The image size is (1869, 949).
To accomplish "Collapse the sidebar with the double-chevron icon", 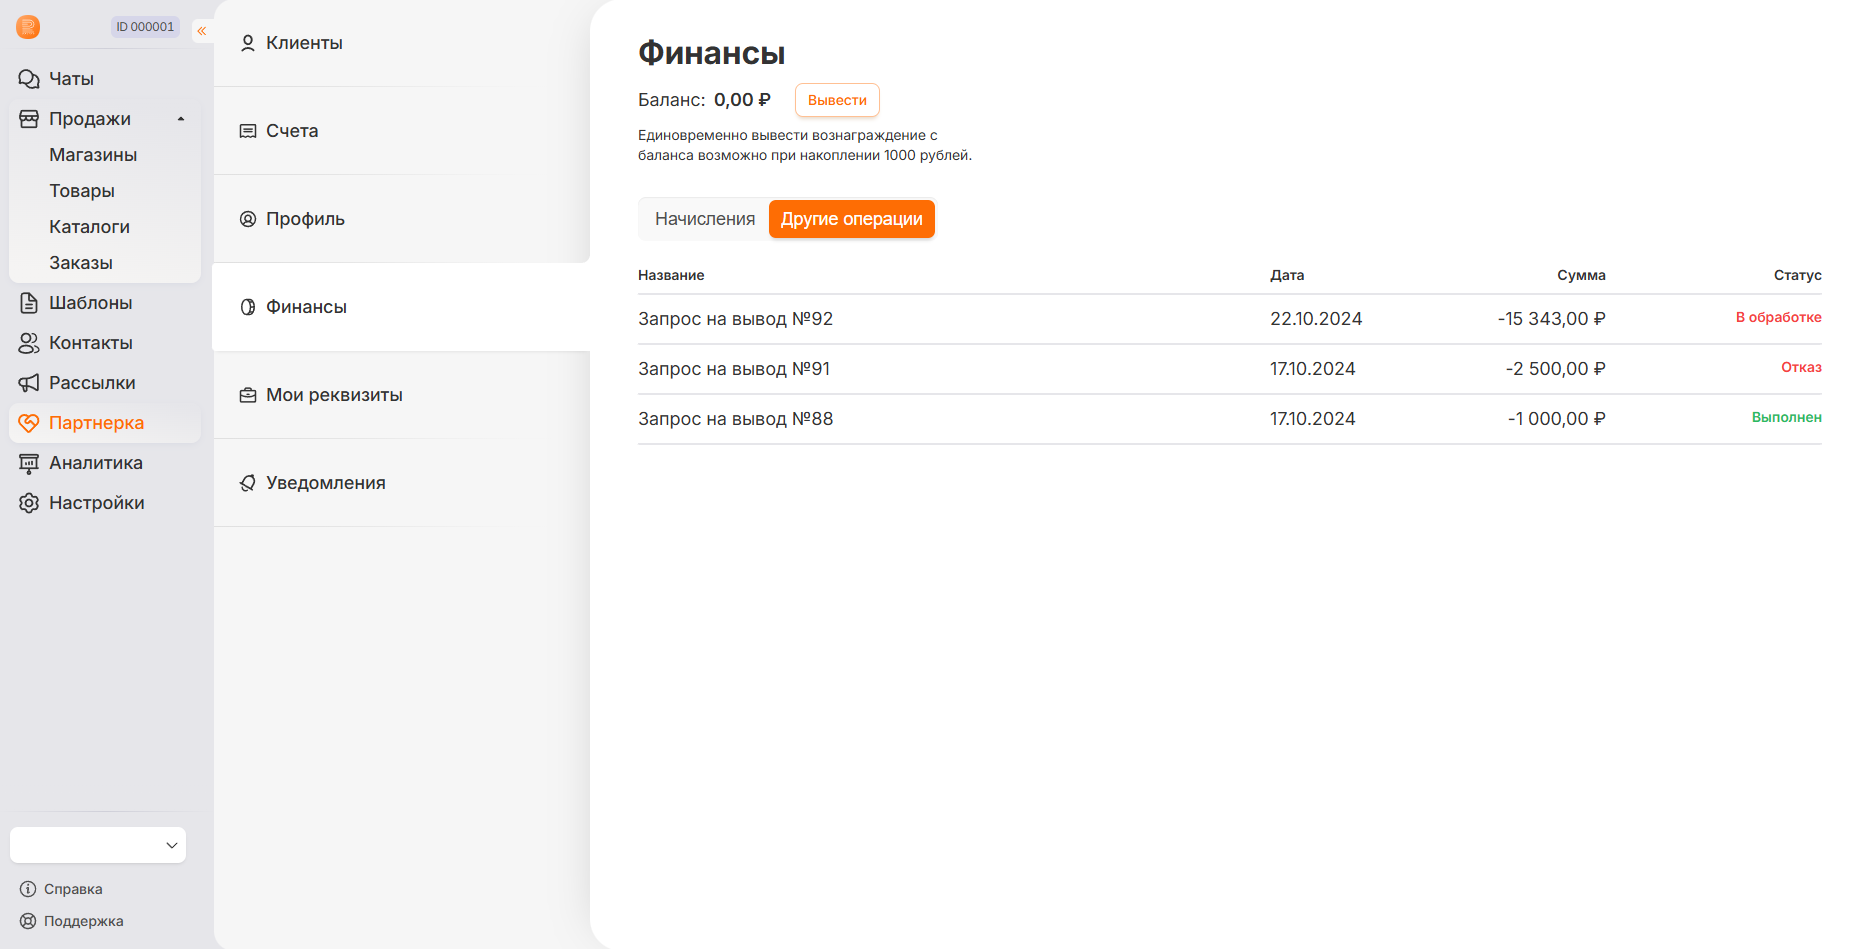I will 202,31.
